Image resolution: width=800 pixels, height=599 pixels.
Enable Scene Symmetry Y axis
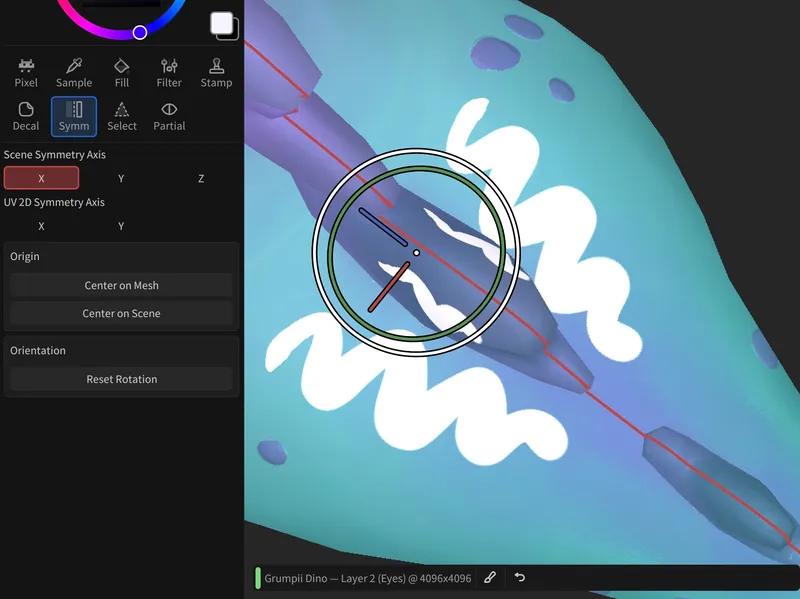click(x=121, y=178)
